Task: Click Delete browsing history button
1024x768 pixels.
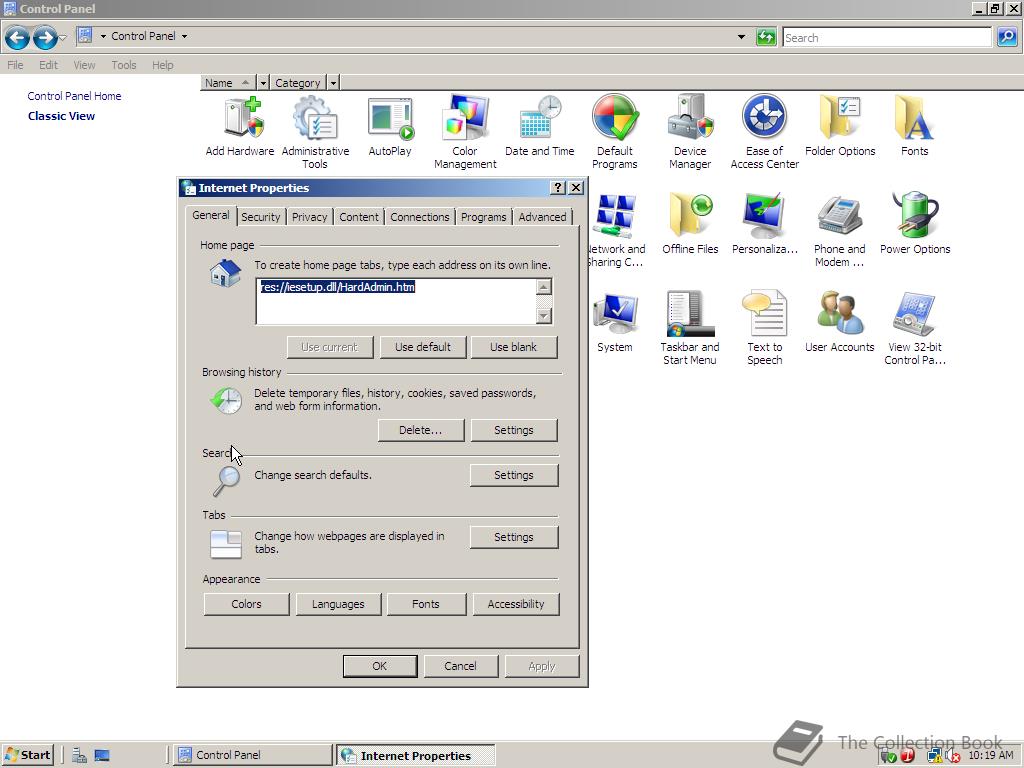Action: 421,430
